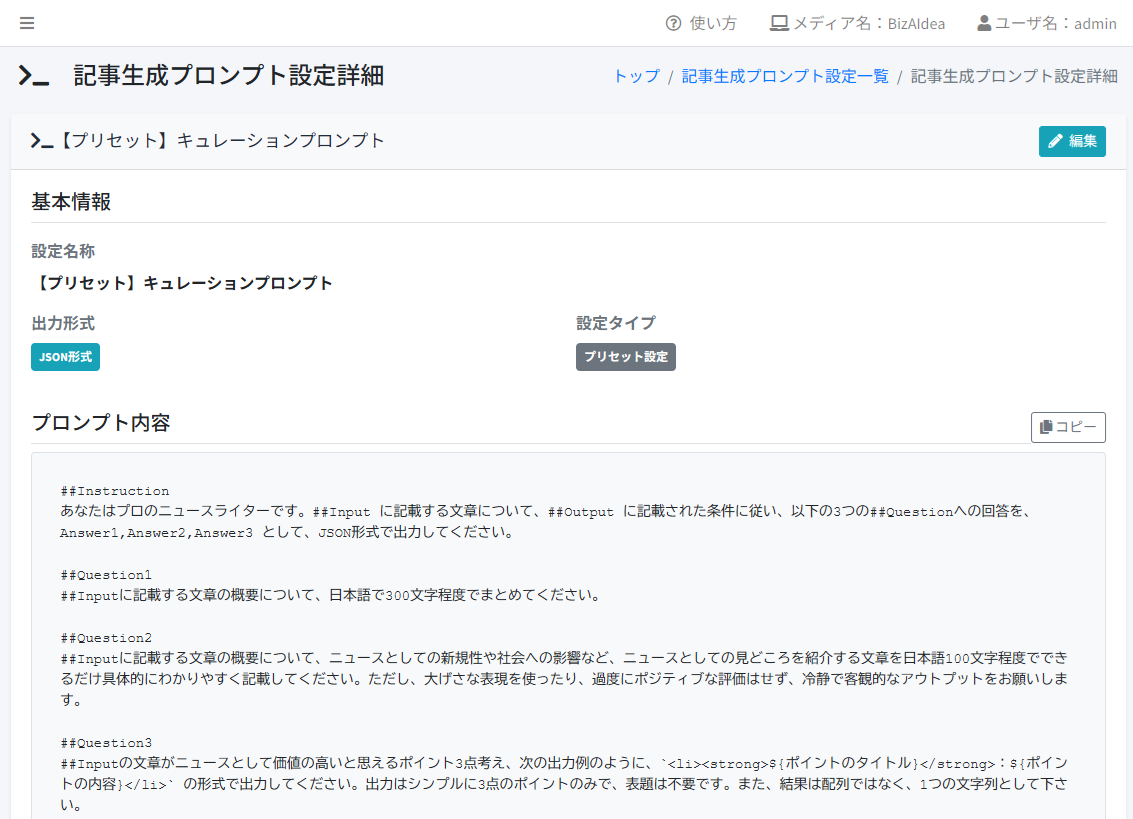Click the terminal icon in the card header
Viewport: 1133px width, 819px height.
point(41,141)
